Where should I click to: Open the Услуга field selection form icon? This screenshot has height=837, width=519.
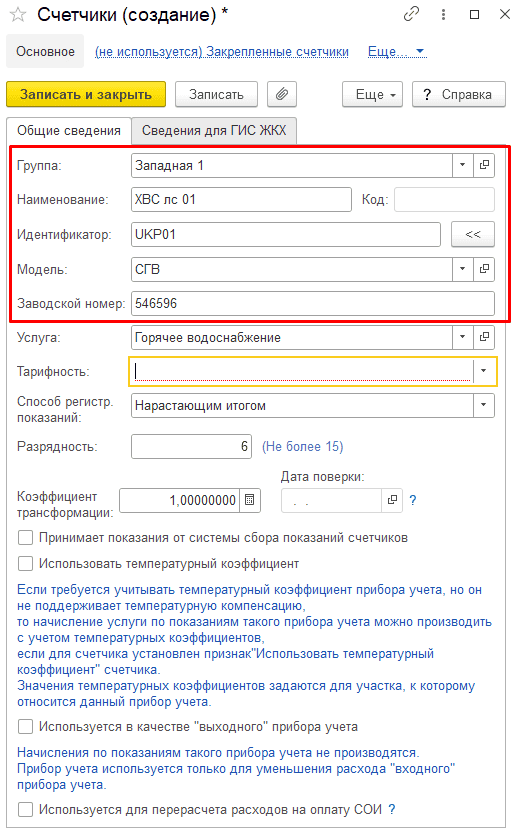484,337
